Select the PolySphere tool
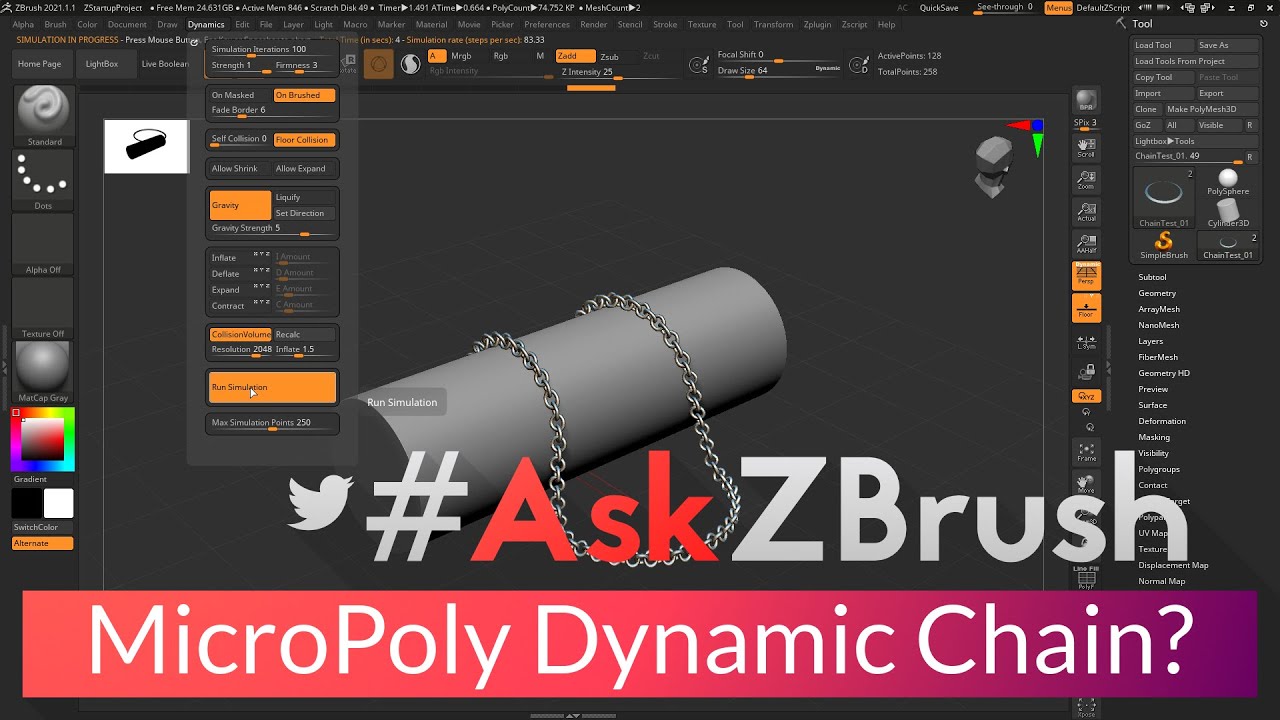The width and height of the screenshot is (1280, 720). click(1228, 182)
